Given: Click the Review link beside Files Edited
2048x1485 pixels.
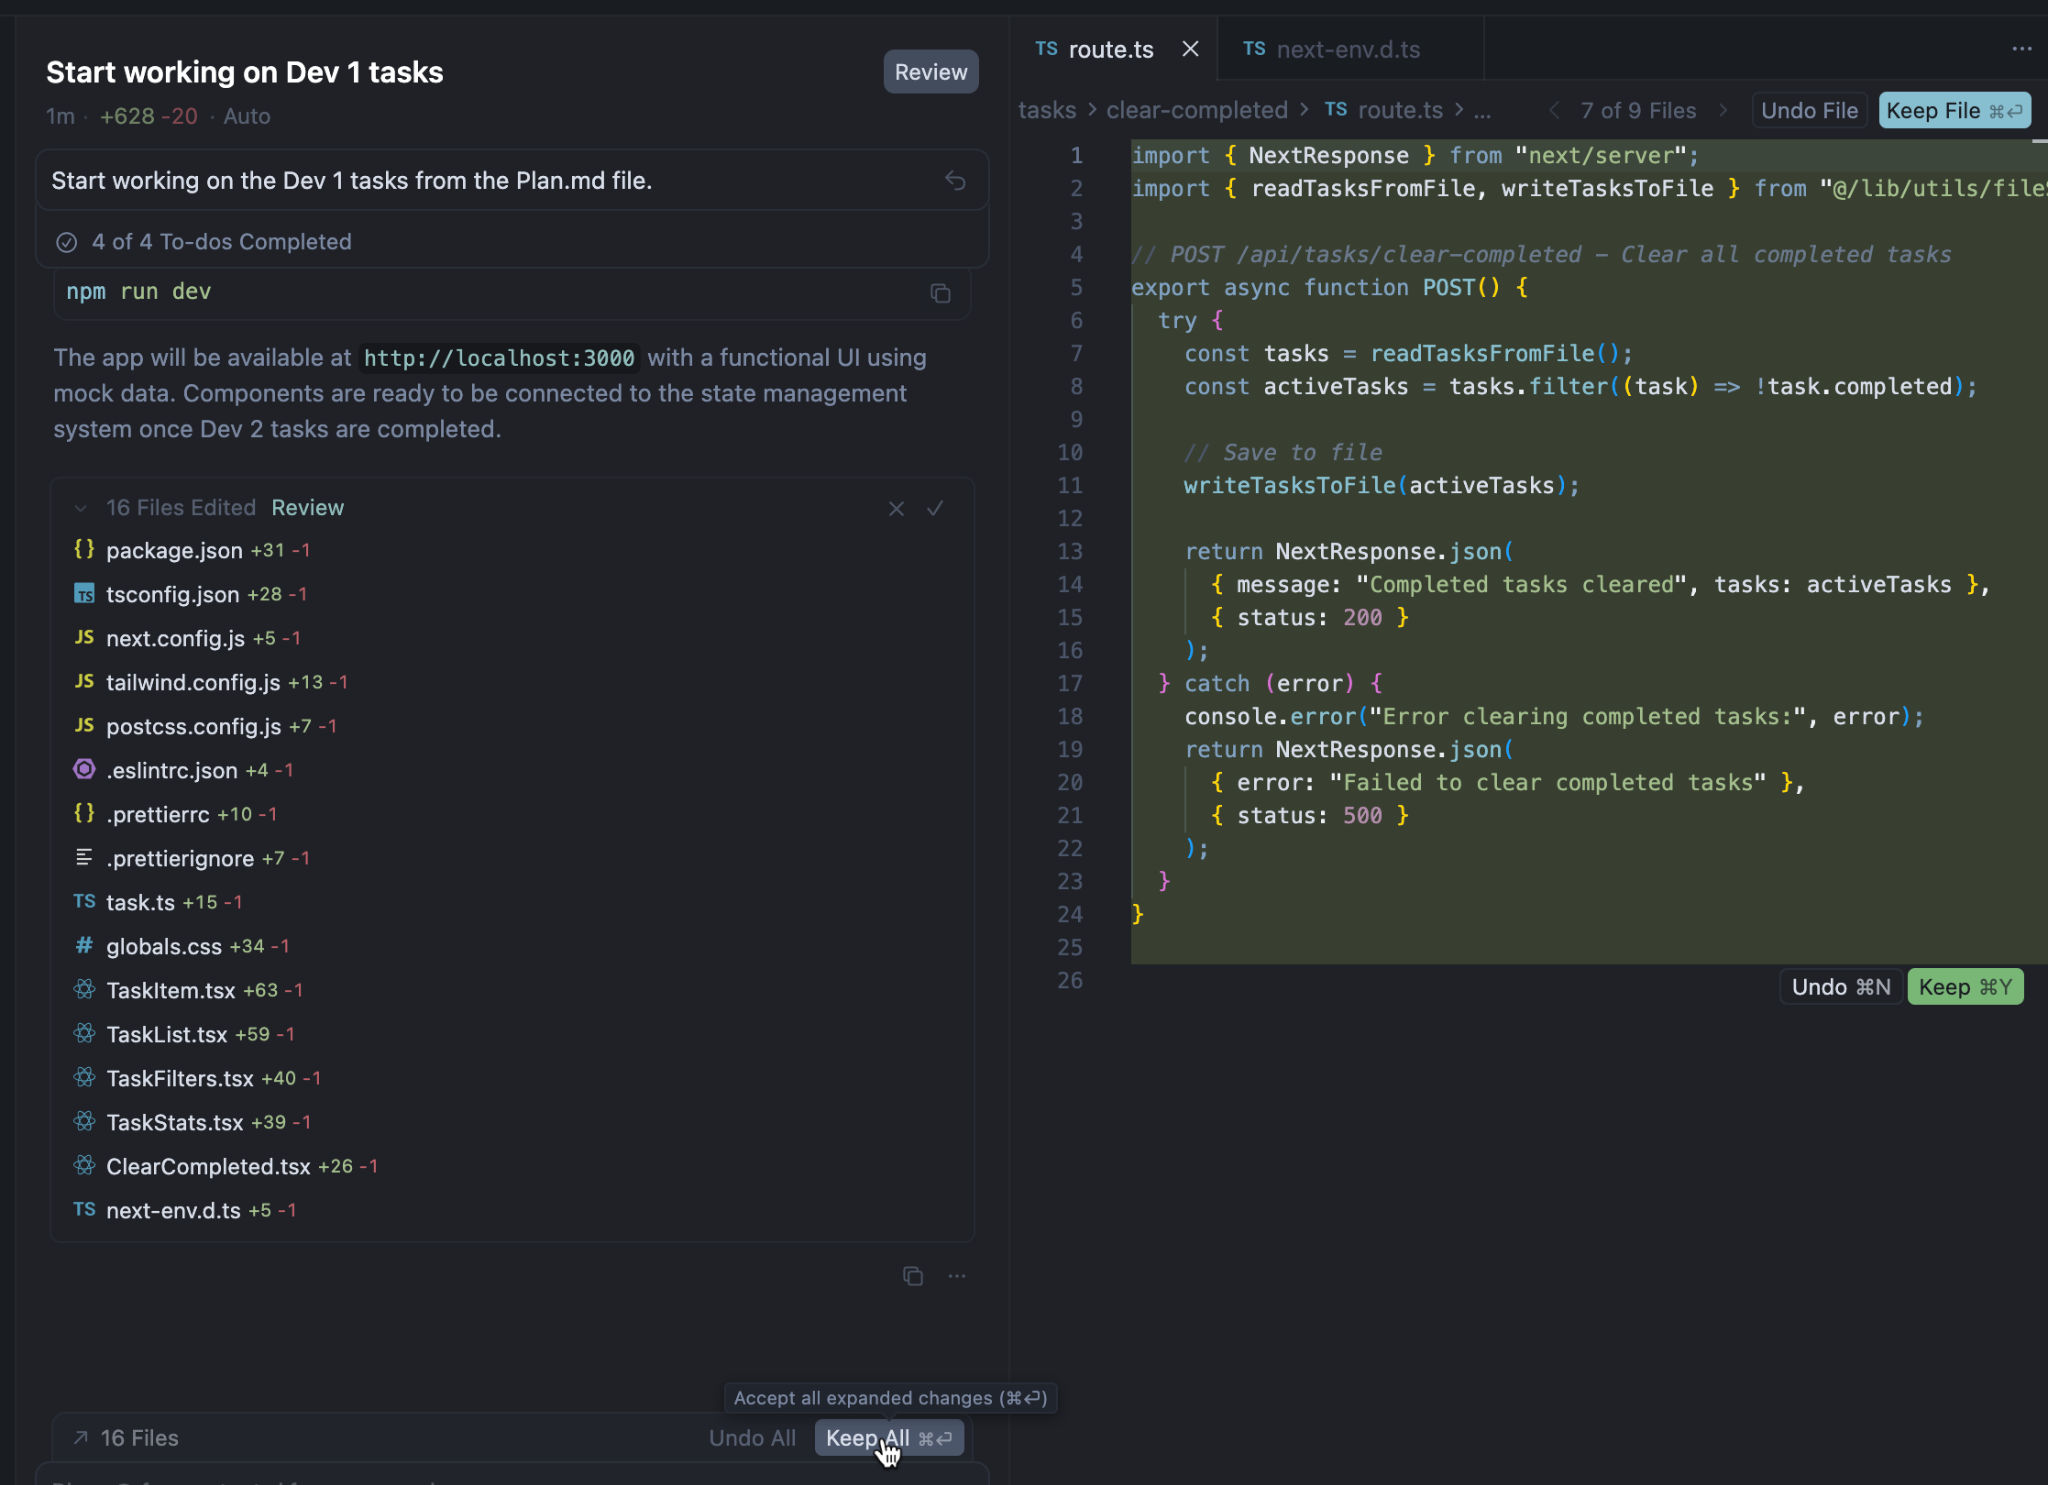Looking at the screenshot, I should tap(307, 508).
